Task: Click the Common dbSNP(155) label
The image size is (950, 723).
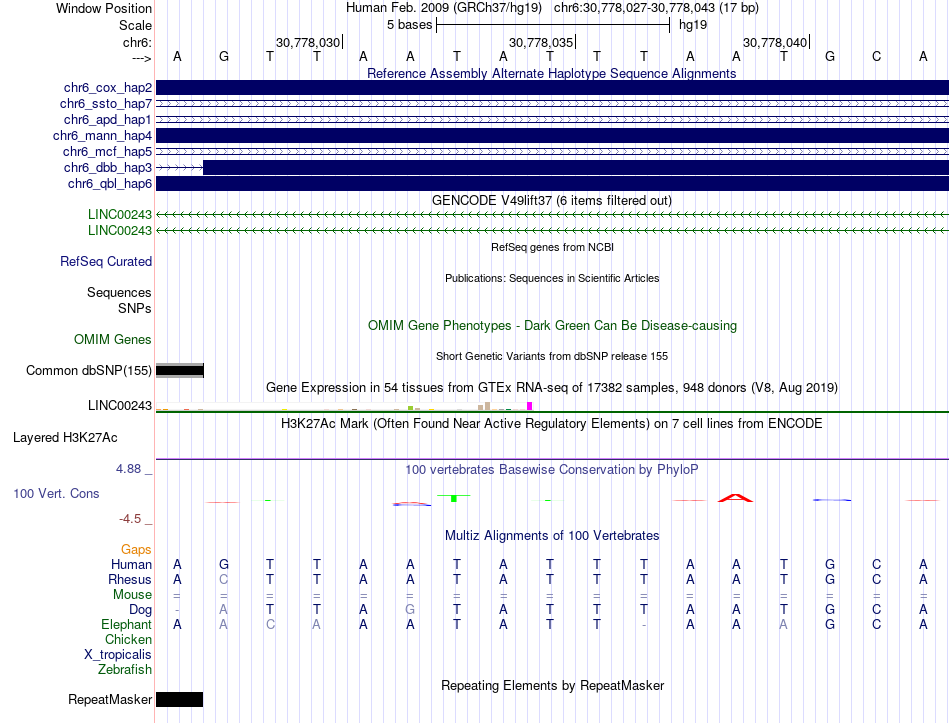Action: (x=89, y=370)
